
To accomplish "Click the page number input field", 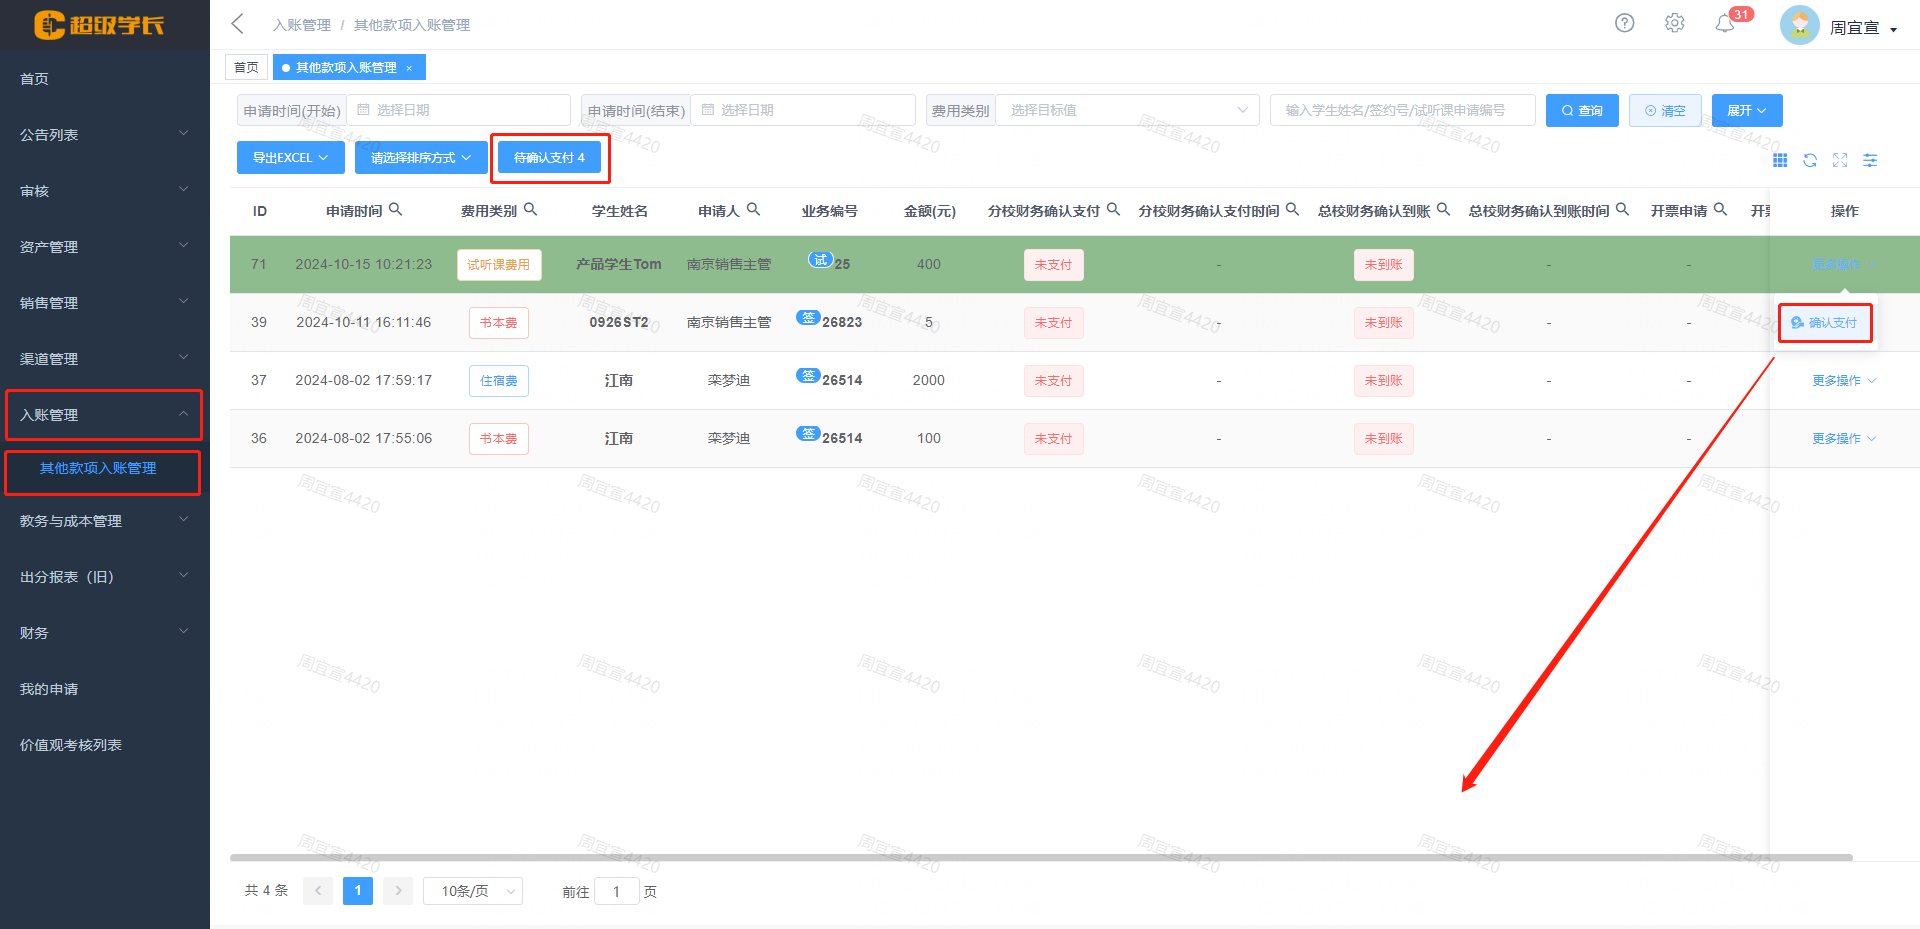I will tap(617, 890).
